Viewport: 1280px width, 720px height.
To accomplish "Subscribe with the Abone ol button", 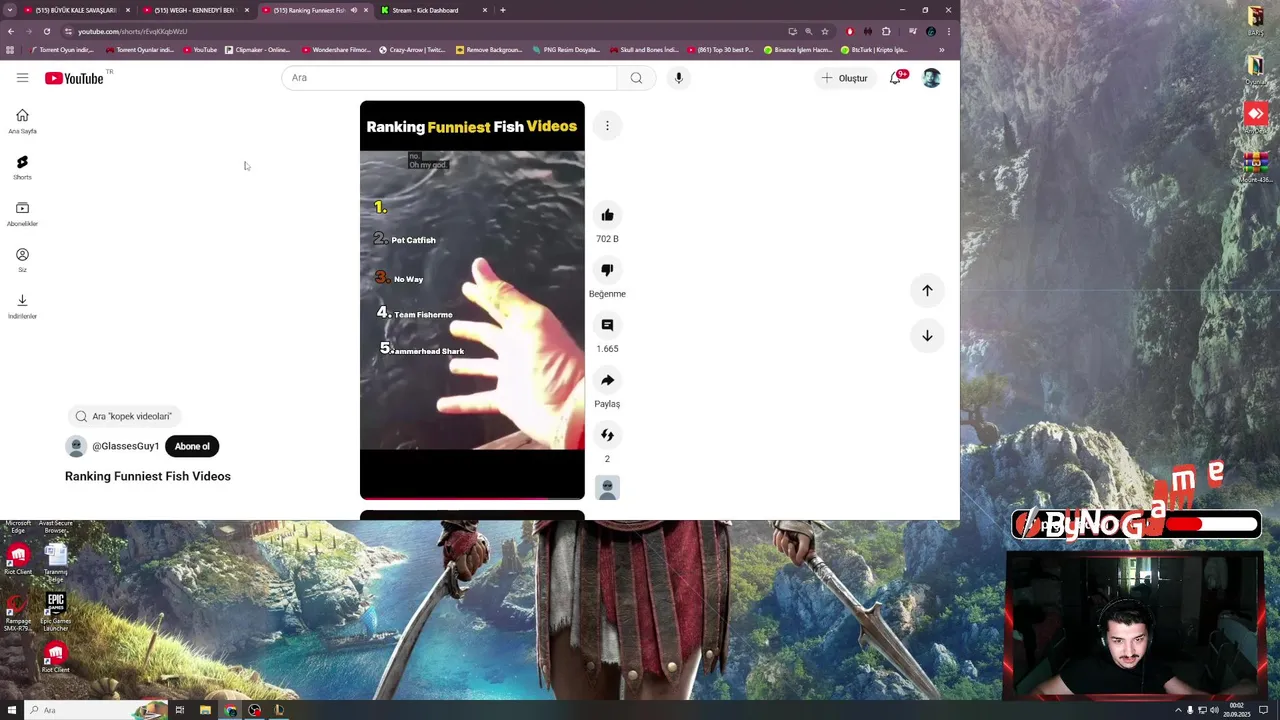I will pos(192,446).
